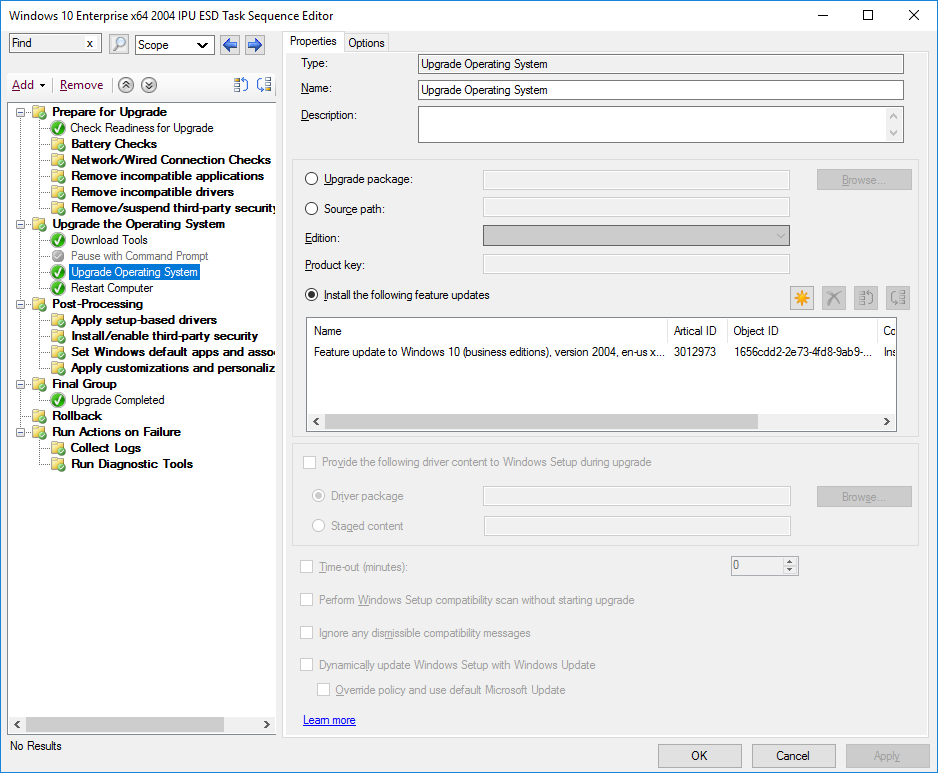Go to previous search result with the left arrow
The height and width of the screenshot is (773, 938).
point(230,45)
